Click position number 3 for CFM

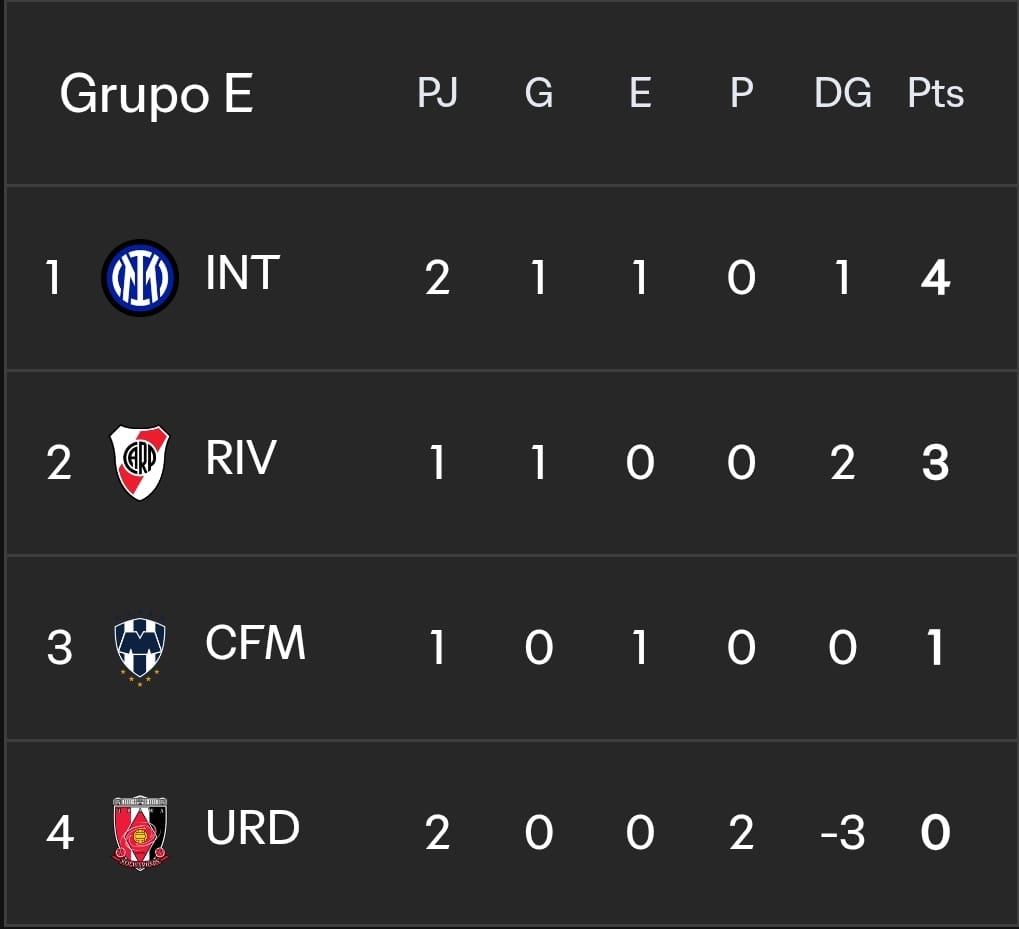(59, 648)
